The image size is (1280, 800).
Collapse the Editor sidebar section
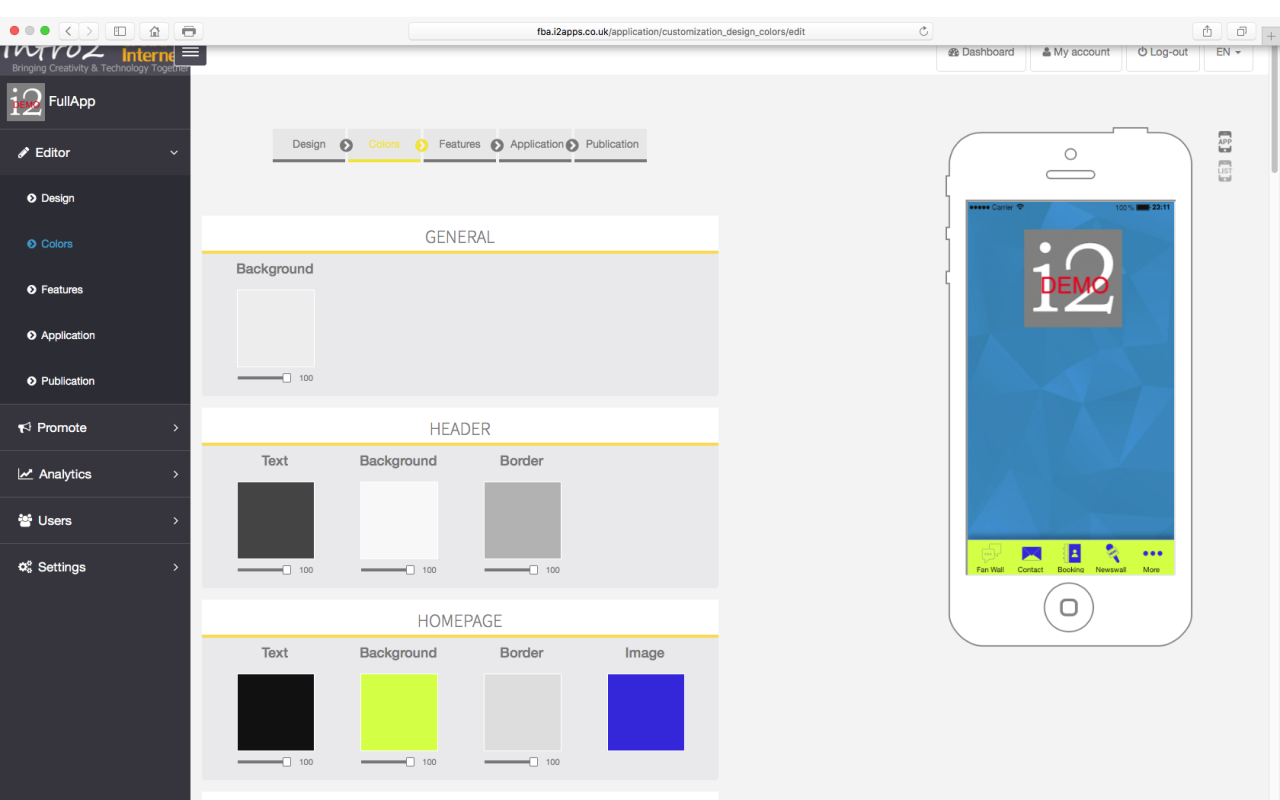click(x=95, y=153)
